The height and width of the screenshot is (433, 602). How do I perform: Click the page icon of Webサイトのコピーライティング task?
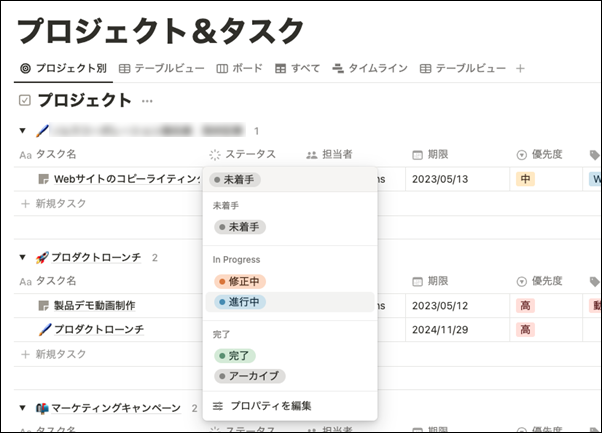coord(43,178)
